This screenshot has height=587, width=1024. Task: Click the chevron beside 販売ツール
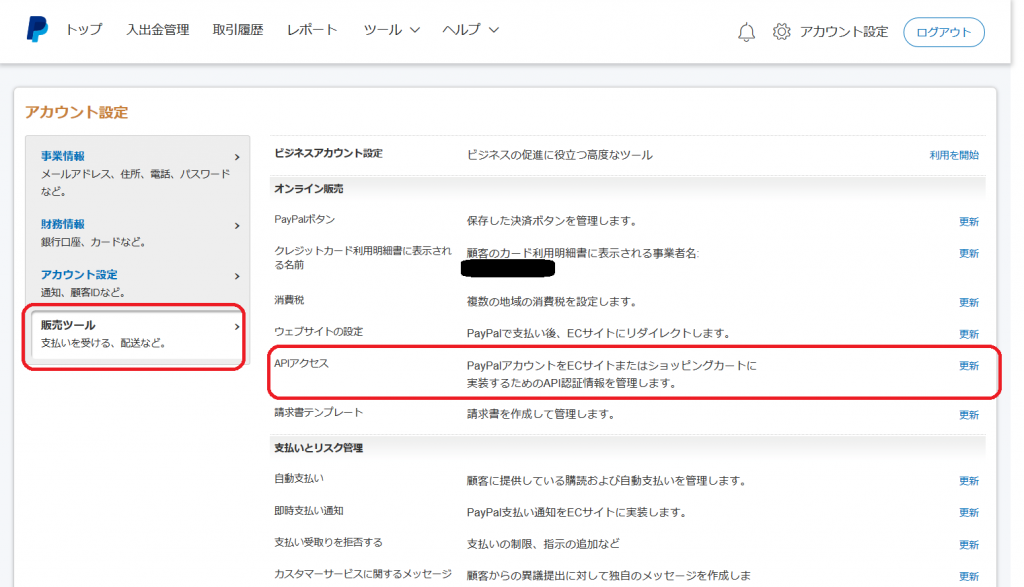(x=236, y=326)
